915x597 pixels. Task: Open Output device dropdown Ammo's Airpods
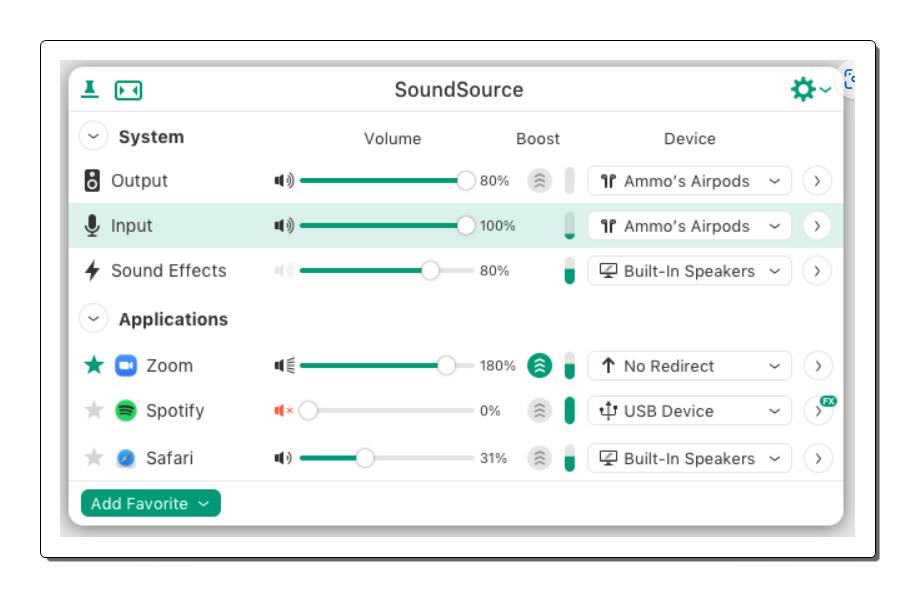(689, 181)
